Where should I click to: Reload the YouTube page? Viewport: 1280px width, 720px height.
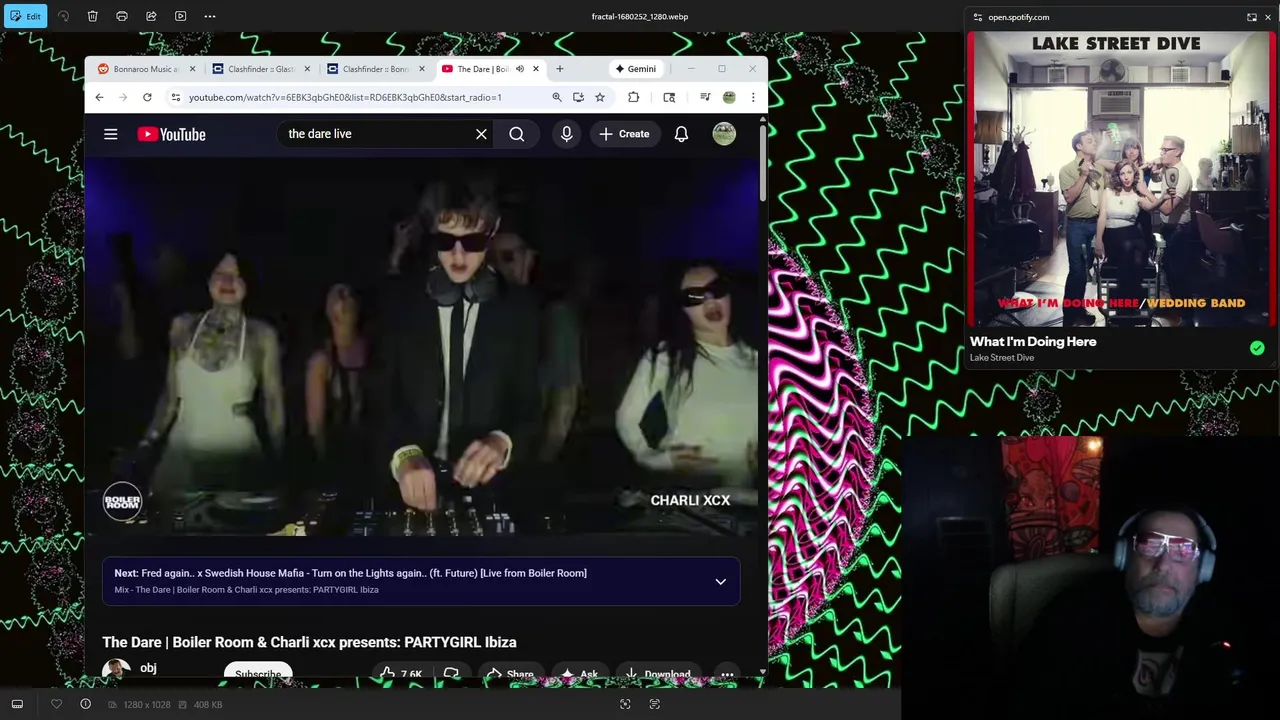(x=147, y=97)
